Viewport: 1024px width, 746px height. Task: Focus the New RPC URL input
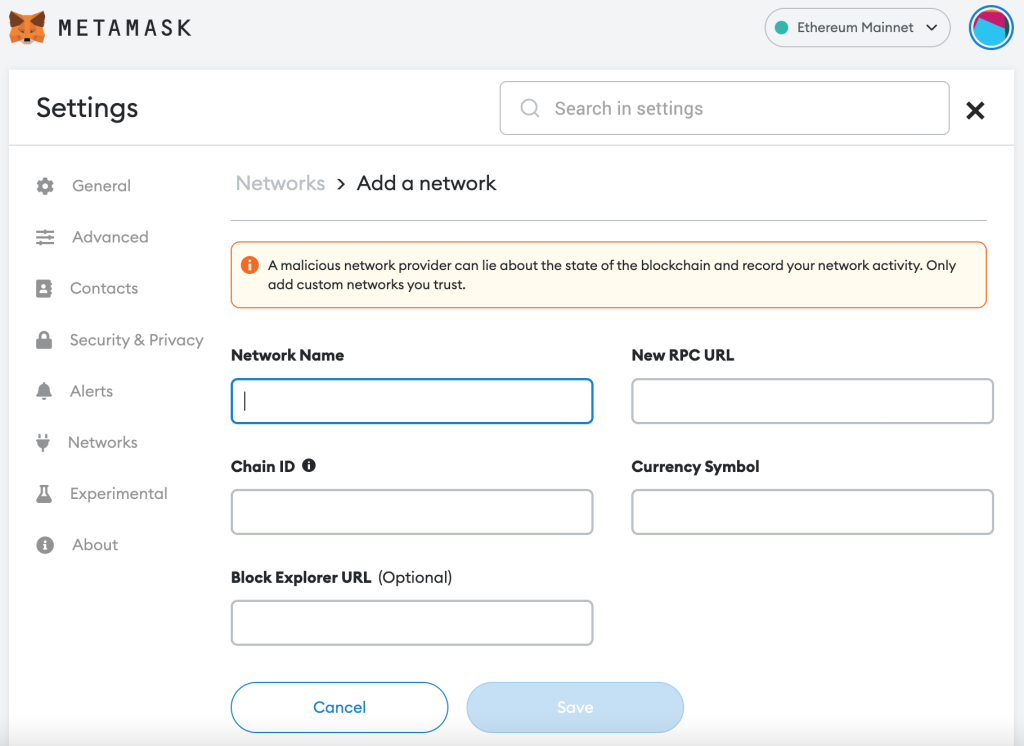pos(812,401)
